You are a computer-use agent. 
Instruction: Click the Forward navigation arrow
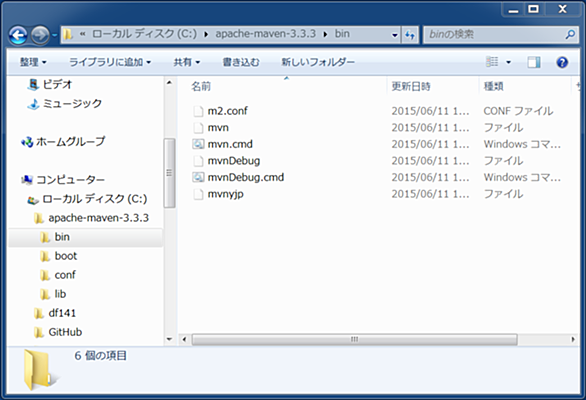coord(40,35)
